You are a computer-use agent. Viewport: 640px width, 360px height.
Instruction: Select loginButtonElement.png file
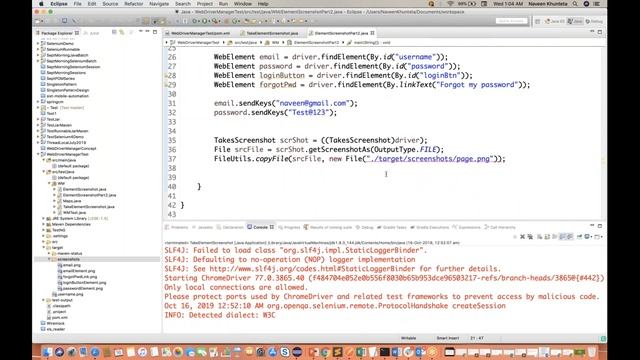pyautogui.click(x=82, y=282)
